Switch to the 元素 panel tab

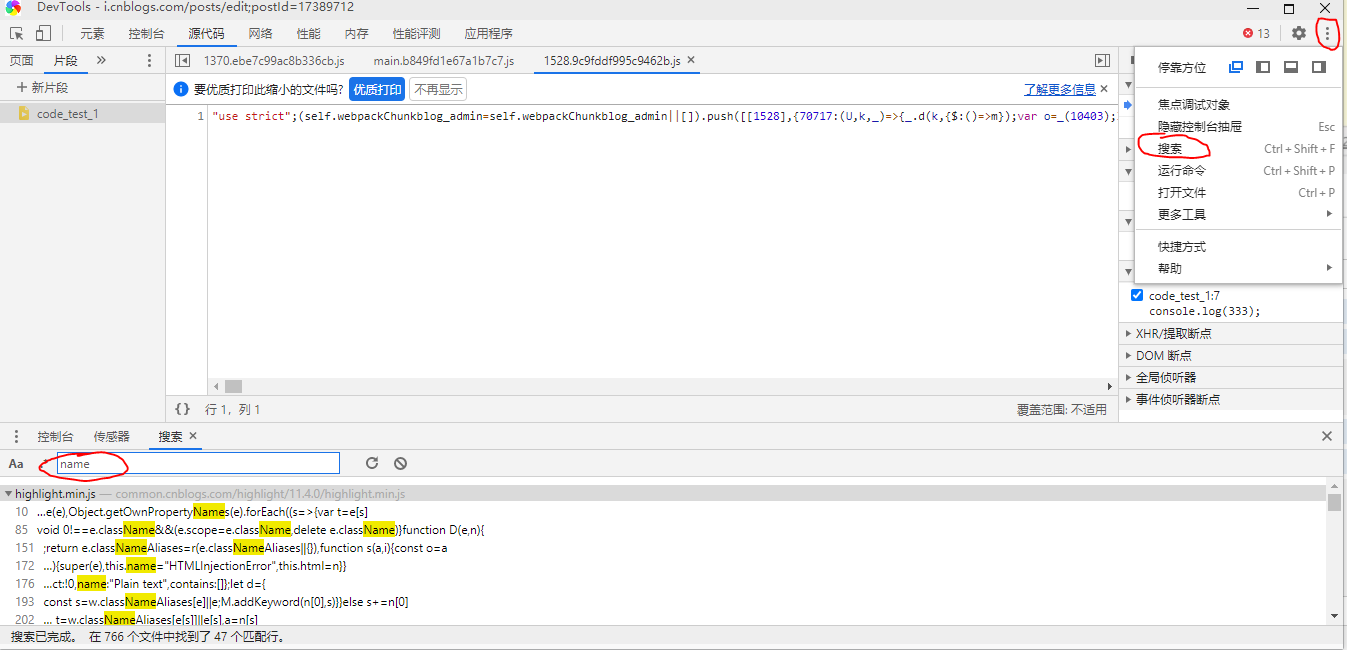tap(92, 33)
